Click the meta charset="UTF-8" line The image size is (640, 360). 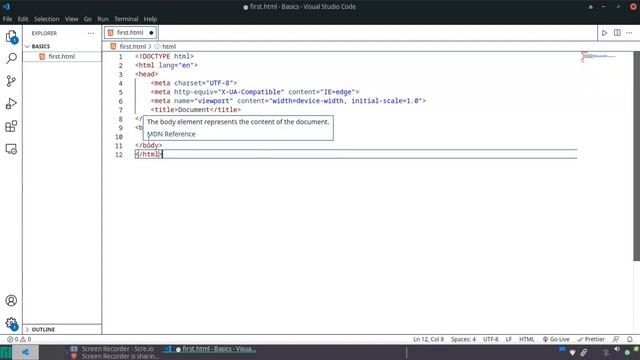pyautogui.click(x=194, y=83)
